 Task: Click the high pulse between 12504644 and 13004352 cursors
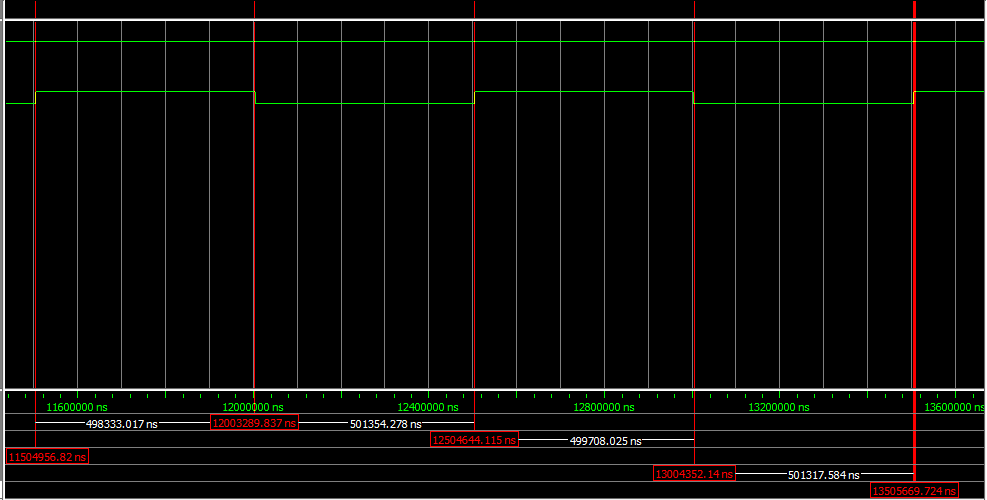[x=584, y=92]
